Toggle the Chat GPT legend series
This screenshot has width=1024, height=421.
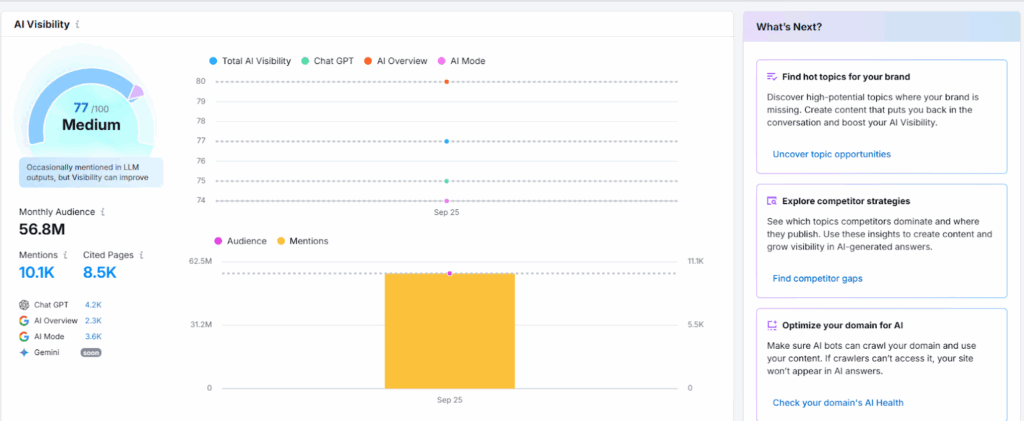tap(326, 61)
